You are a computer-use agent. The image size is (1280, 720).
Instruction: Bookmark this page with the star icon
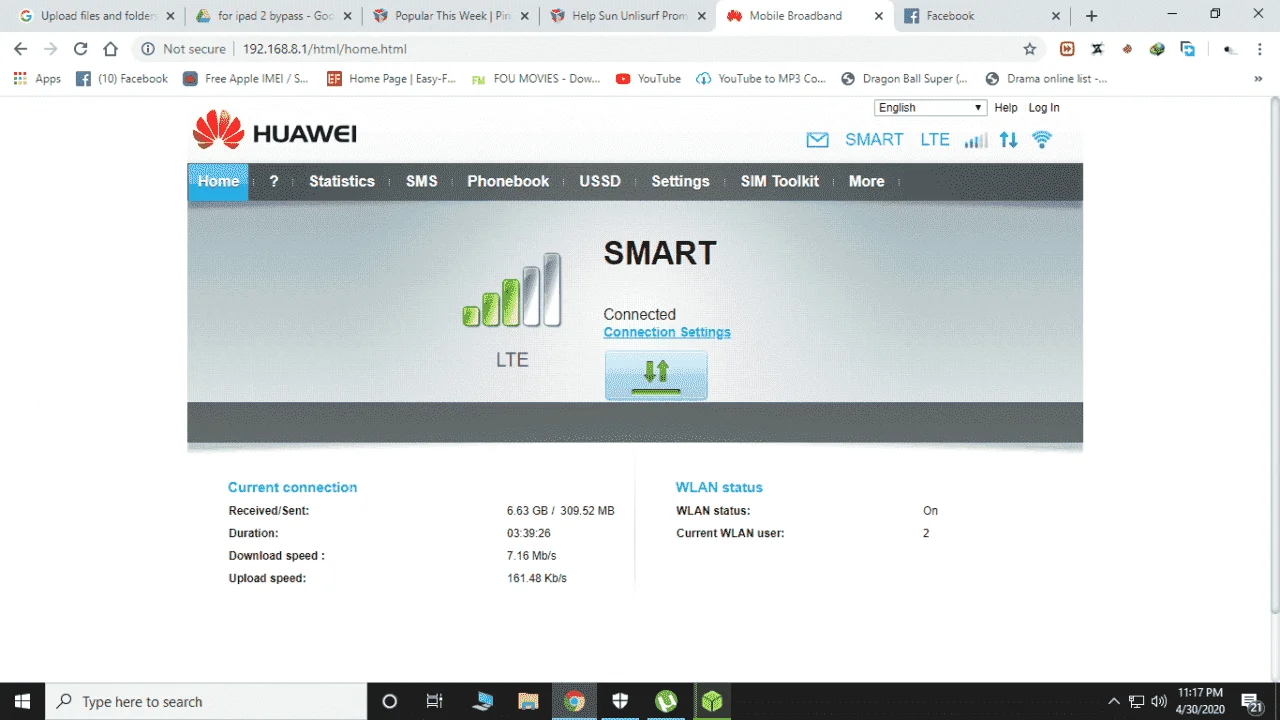[x=1030, y=49]
